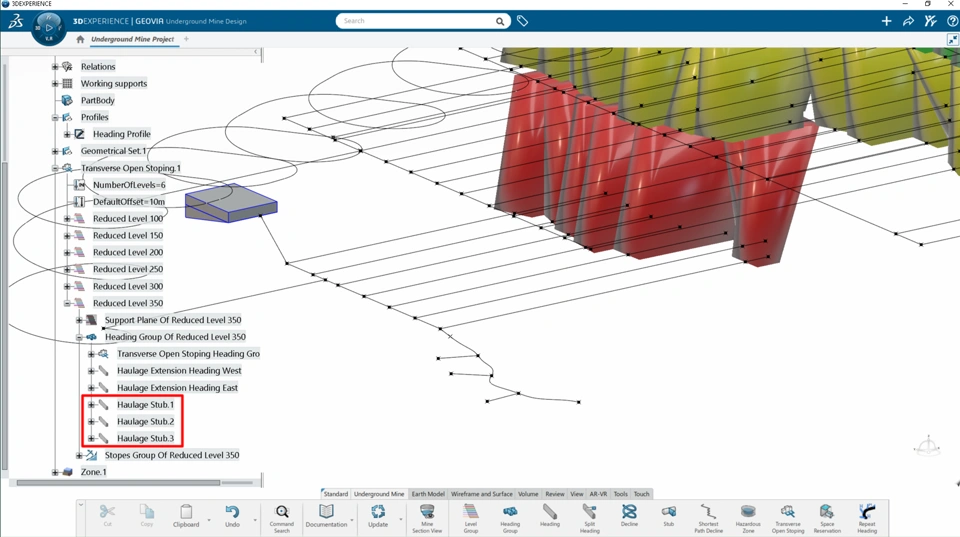Screen dimensions: 960x537
Task: Expand the Geometrical Set.1 node
Action: tap(55, 151)
